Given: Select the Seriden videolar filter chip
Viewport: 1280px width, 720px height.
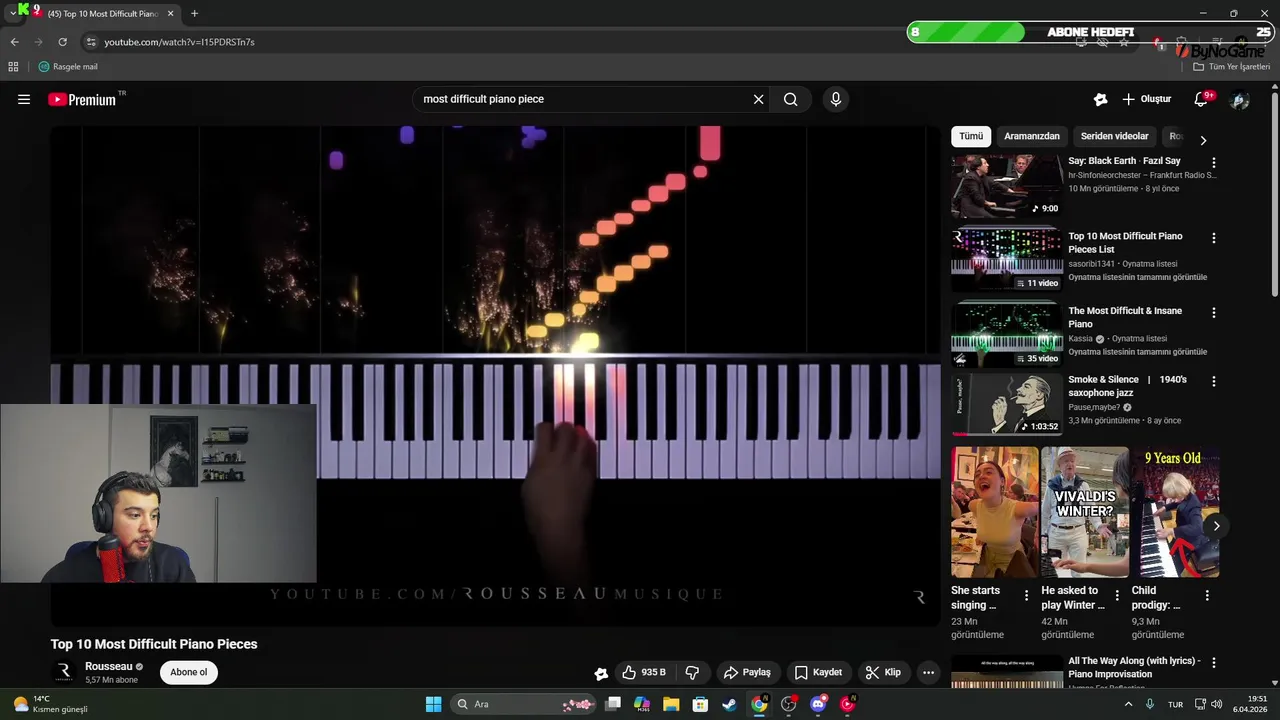Looking at the screenshot, I should [x=1114, y=136].
